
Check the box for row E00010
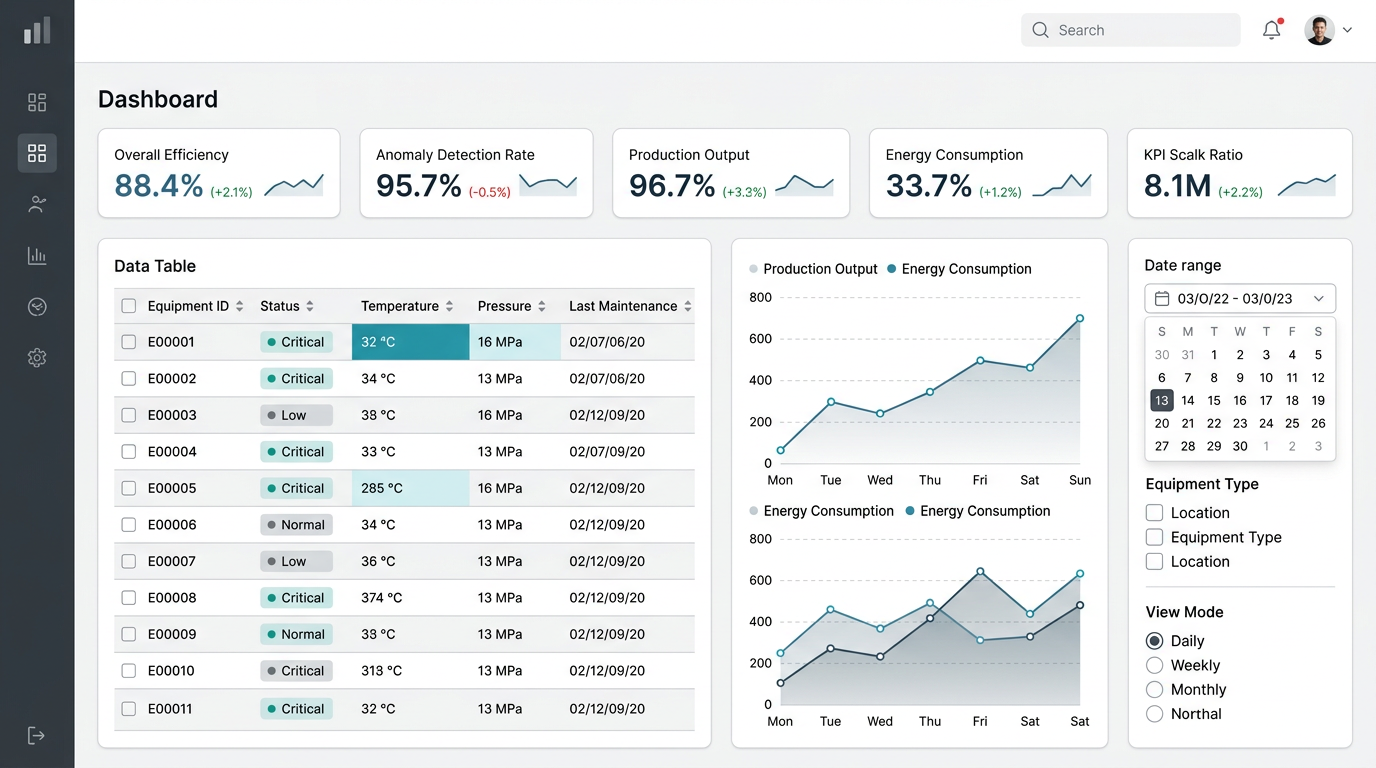click(x=129, y=671)
